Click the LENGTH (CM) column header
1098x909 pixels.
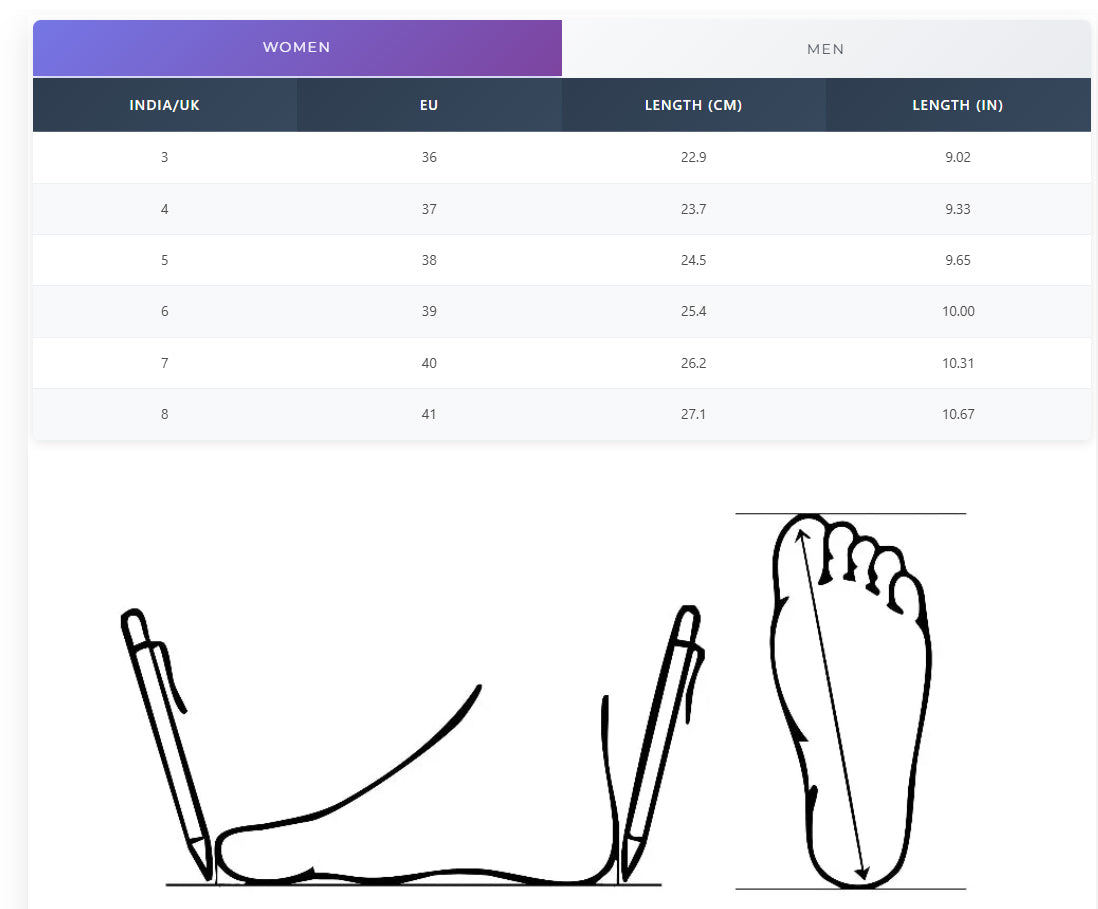click(693, 105)
